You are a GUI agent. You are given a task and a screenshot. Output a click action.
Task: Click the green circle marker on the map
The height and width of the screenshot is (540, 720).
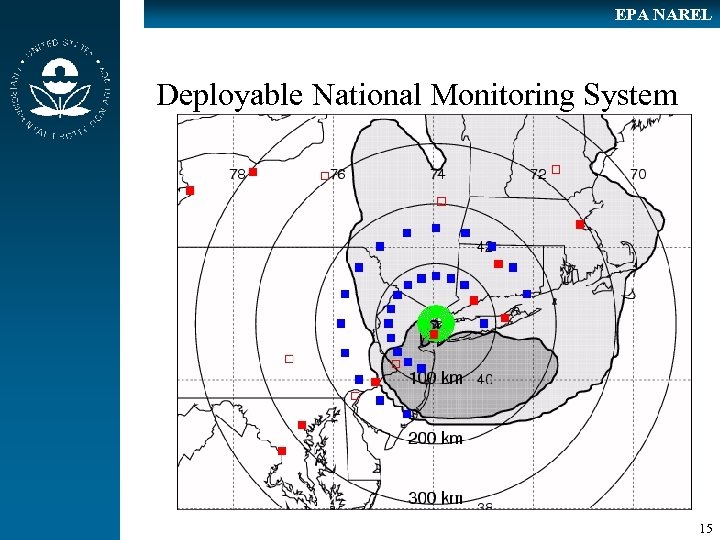[435, 323]
